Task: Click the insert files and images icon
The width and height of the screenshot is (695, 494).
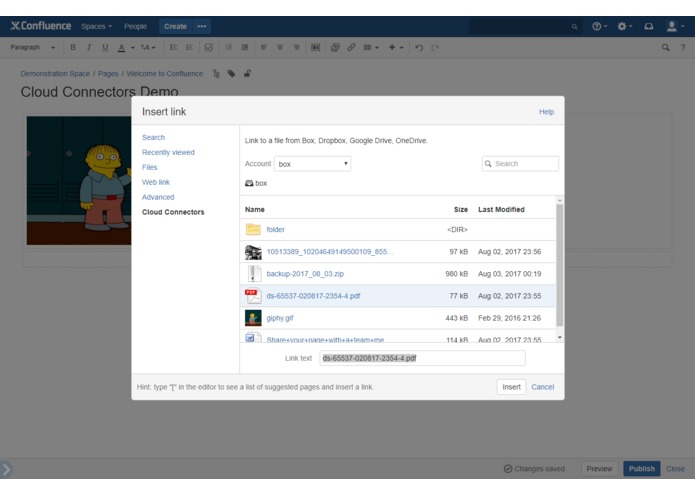Action: pos(335,47)
